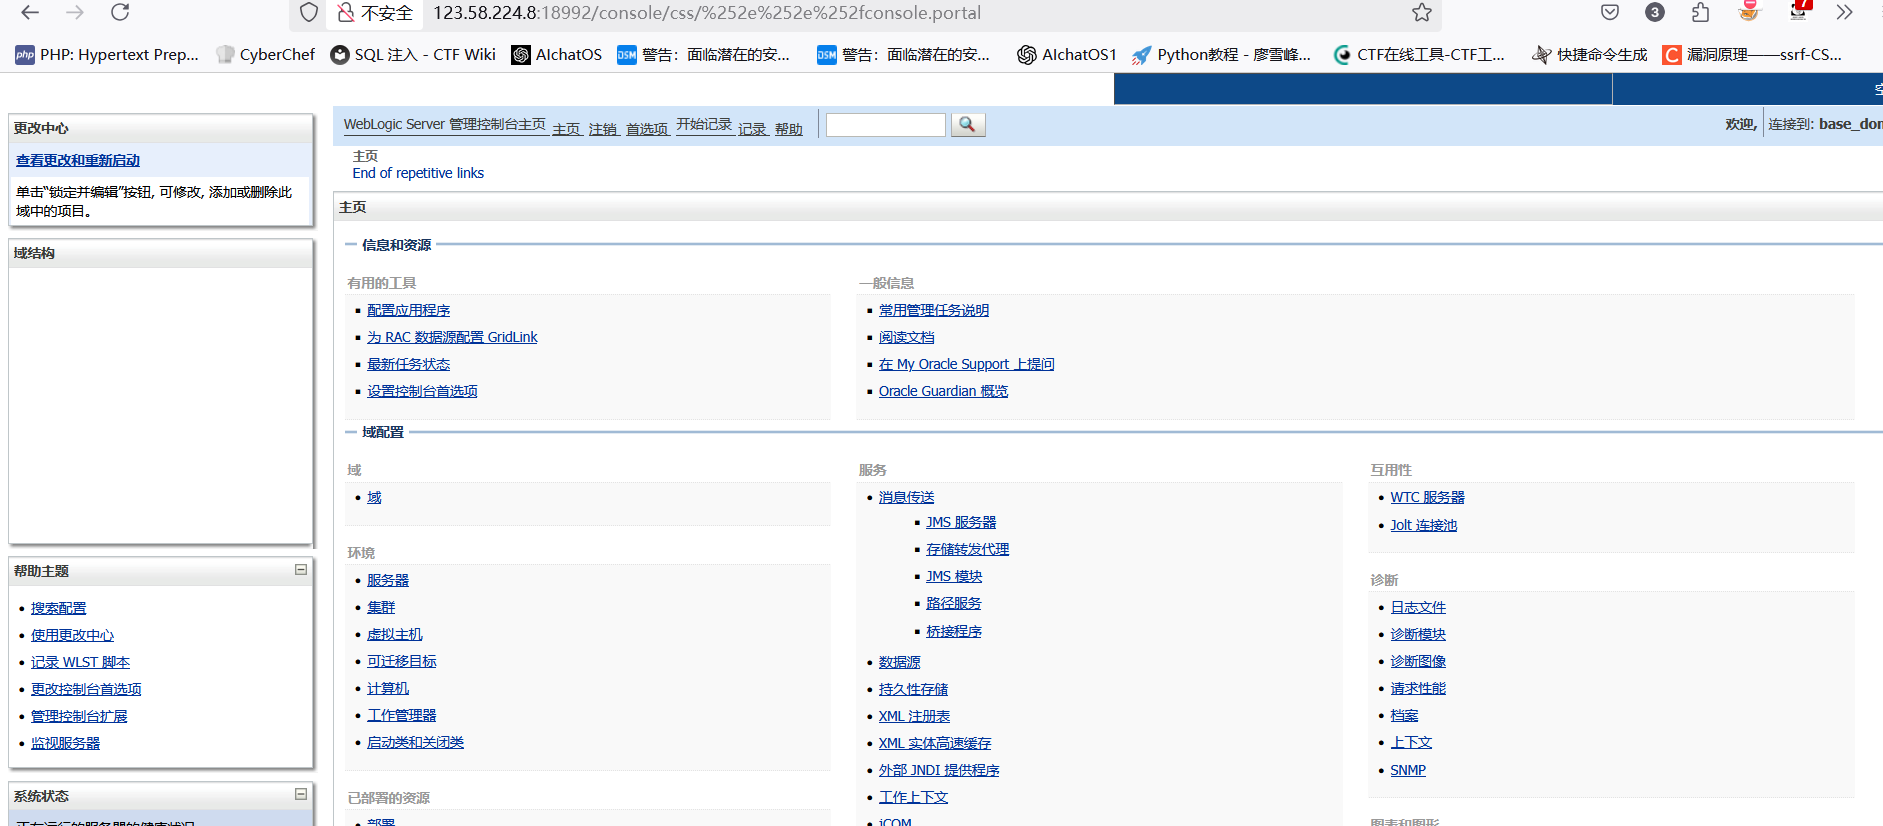The image size is (1883, 826).
Task: Click the extension icon with red 7 badge
Action: [x=1799, y=10]
